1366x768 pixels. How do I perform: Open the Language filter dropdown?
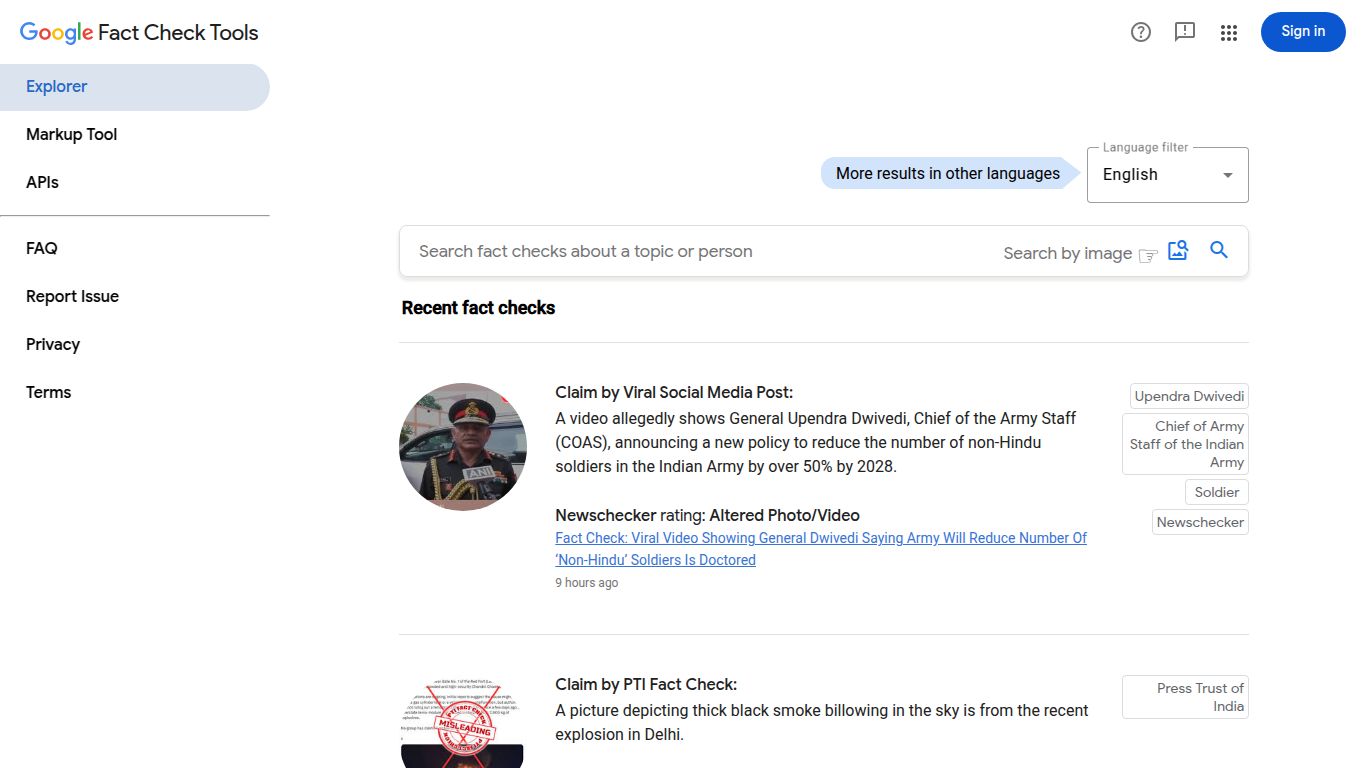1167,175
